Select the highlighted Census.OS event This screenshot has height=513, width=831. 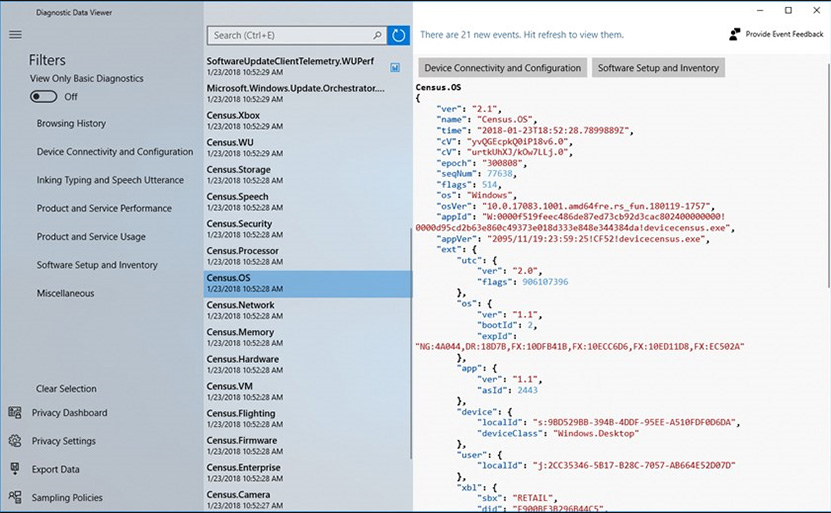click(x=307, y=284)
